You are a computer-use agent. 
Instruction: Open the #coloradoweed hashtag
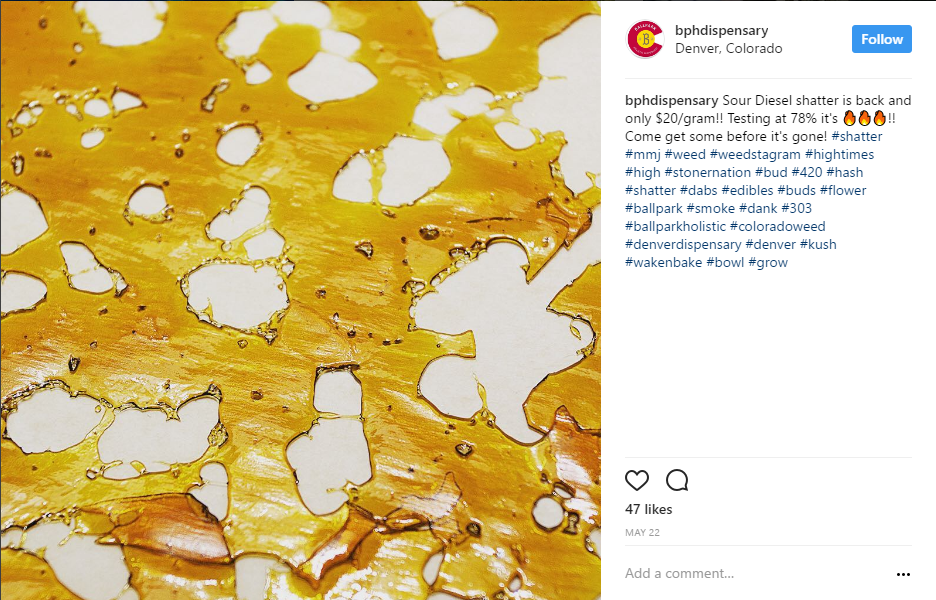tap(777, 227)
